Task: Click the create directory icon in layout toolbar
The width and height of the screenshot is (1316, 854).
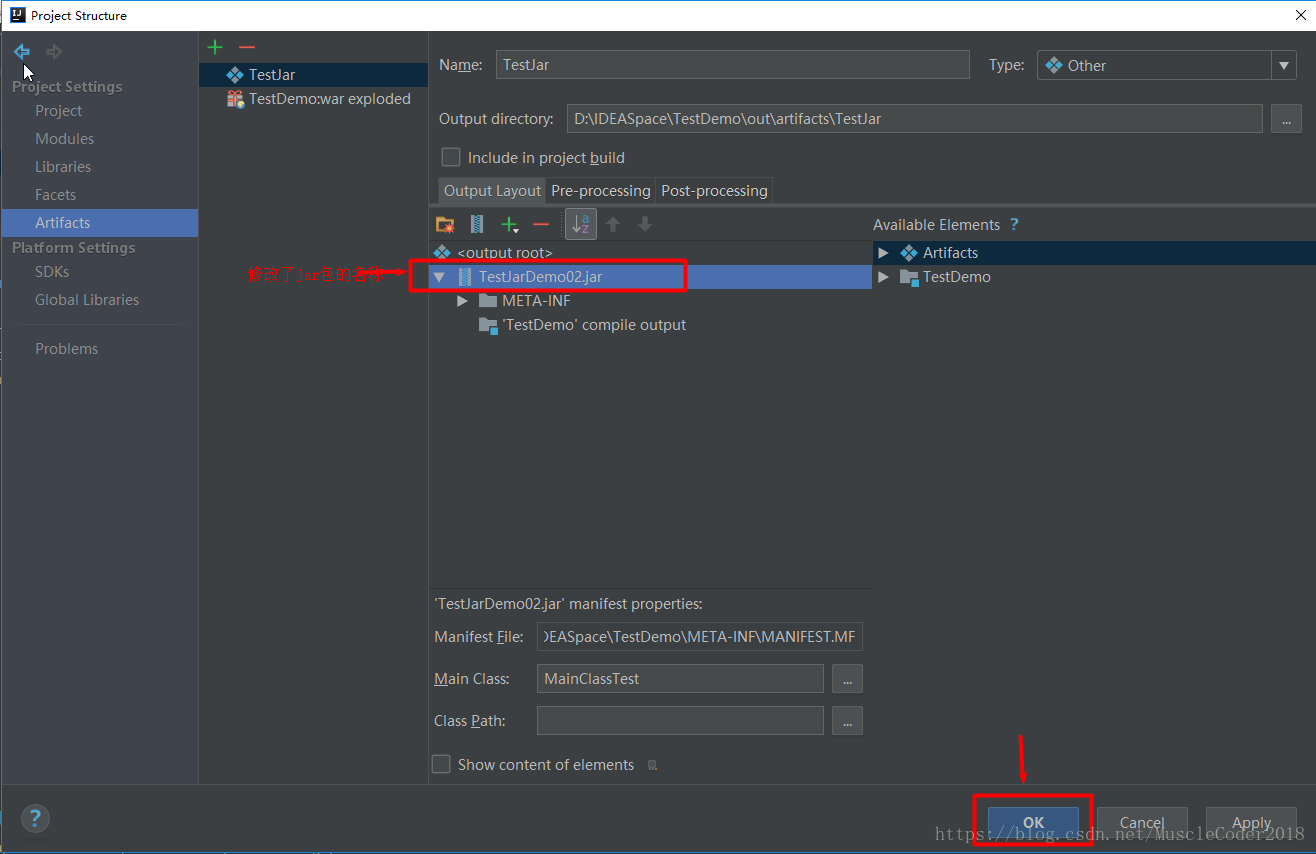Action: click(445, 225)
